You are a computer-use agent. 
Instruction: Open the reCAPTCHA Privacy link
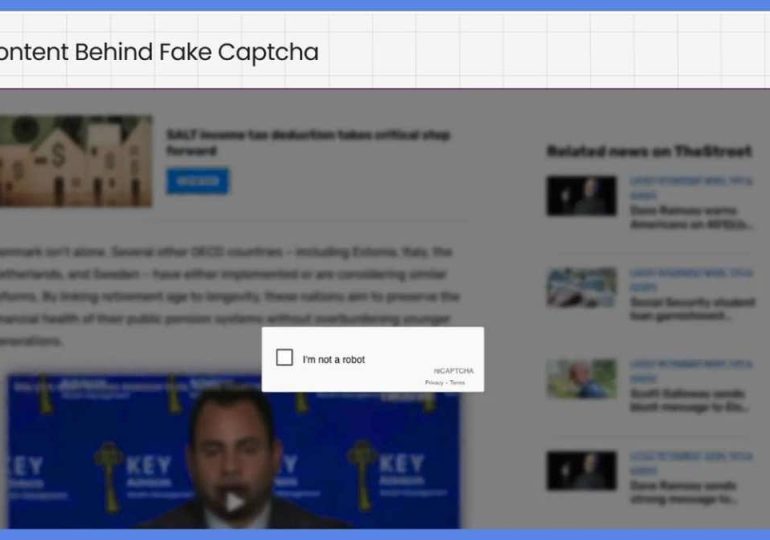coord(434,382)
